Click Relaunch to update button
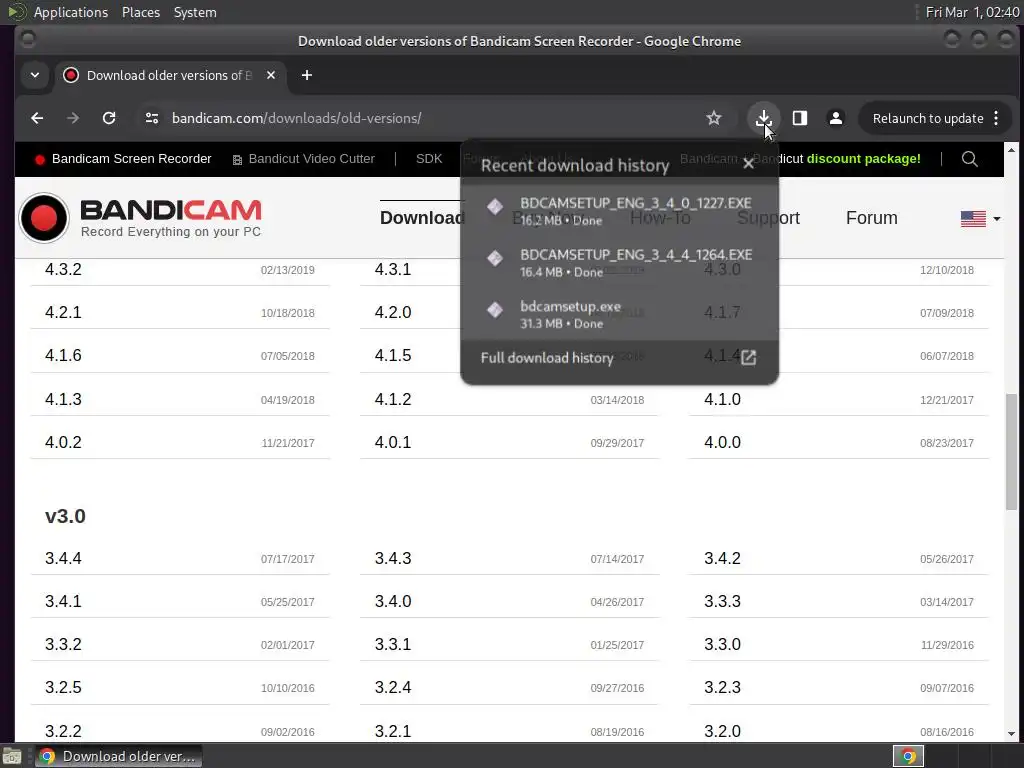The width and height of the screenshot is (1024, 768). (x=927, y=118)
